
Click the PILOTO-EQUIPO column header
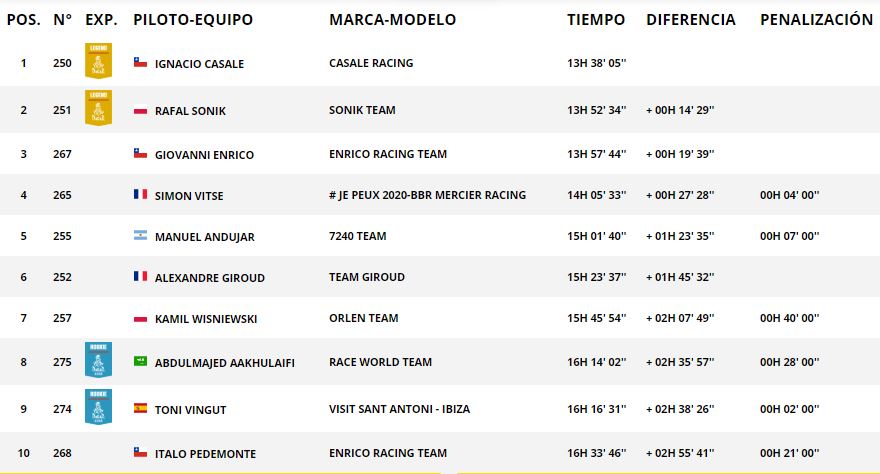(193, 20)
